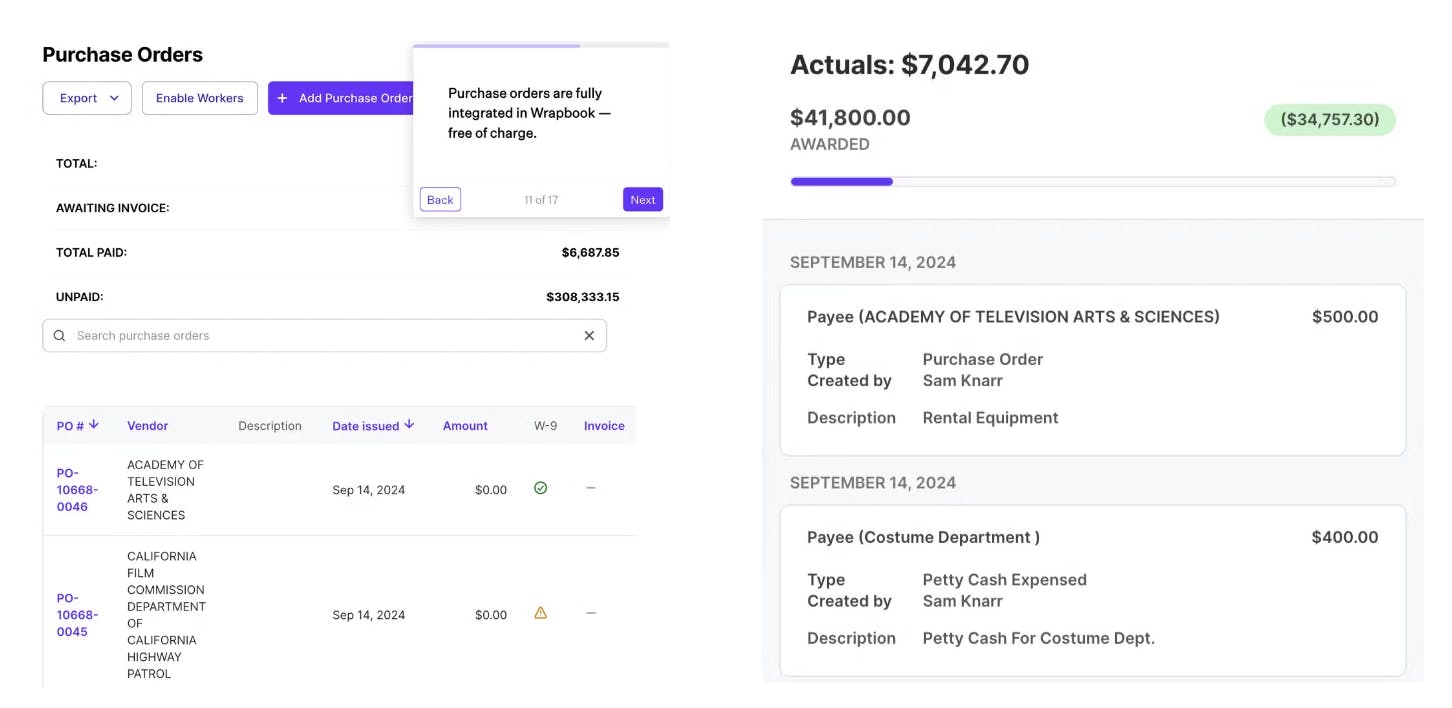1452x708 pixels.
Task: Clear the purchase orders search field
Action: pyautogui.click(x=589, y=336)
